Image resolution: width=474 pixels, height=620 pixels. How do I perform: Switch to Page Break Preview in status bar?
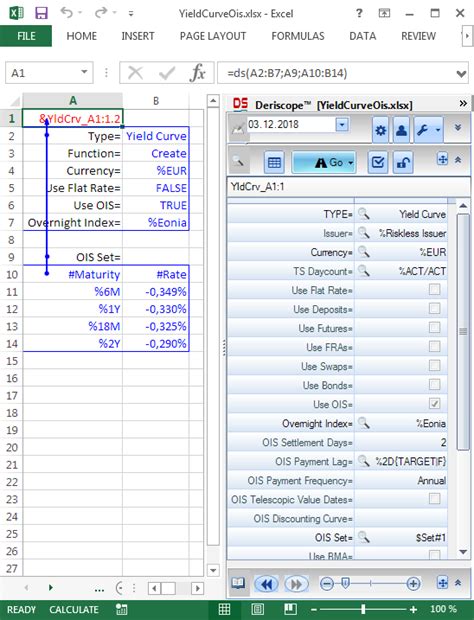tap(291, 609)
